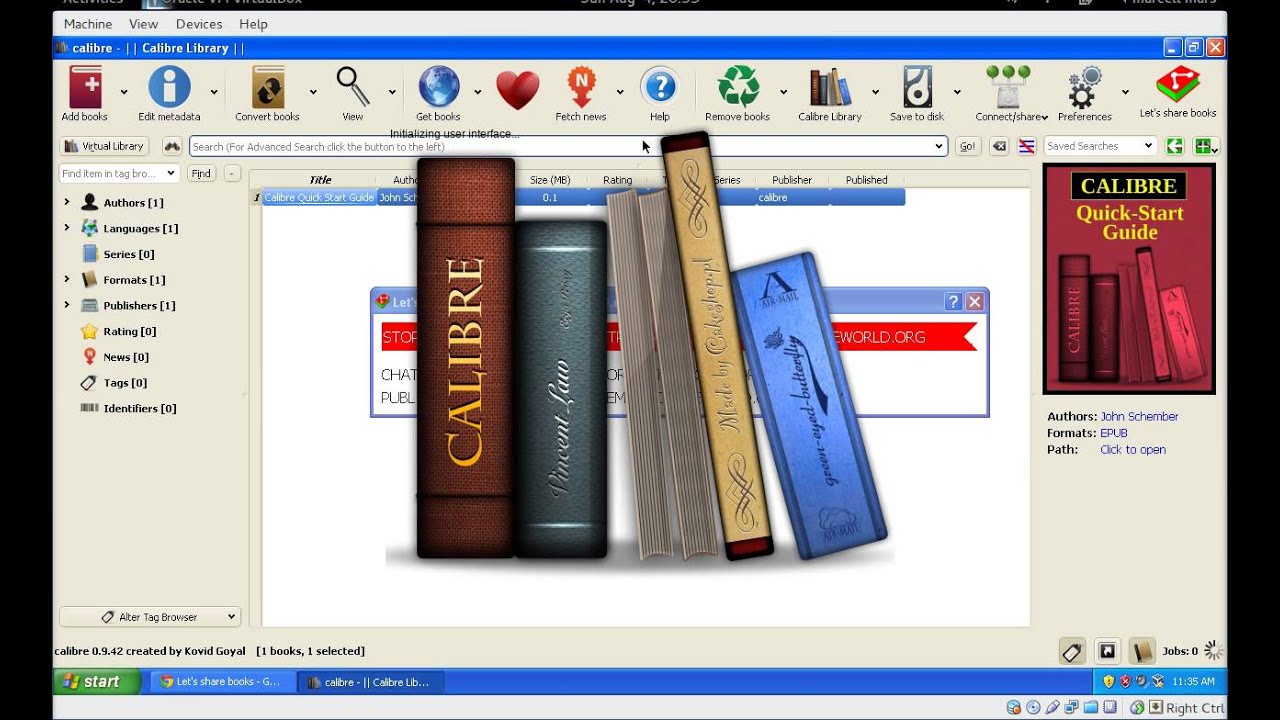
Task: Open the EPUB format link
Action: click(x=1113, y=433)
